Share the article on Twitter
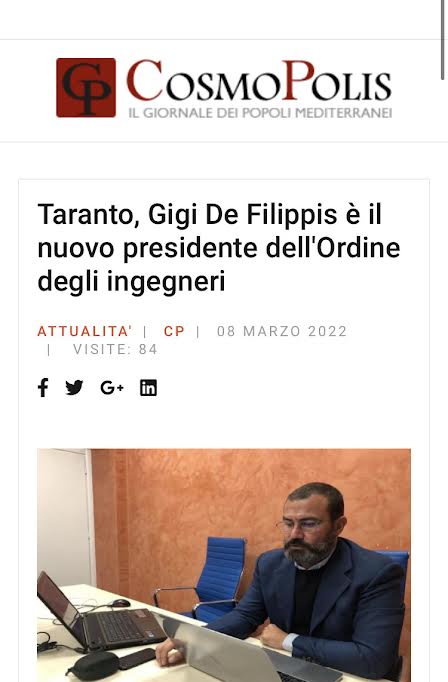Viewport: 448px width, 682px height. (x=74, y=387)
